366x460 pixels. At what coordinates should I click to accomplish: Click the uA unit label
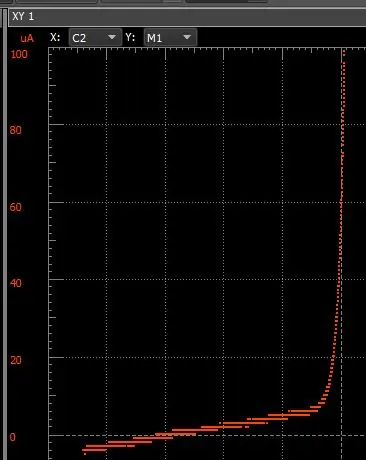(x=27, y=38)
